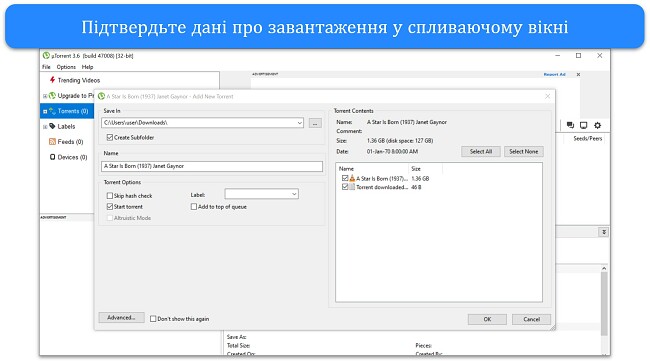Expand the Upgrade to Pro tree node
The image size is (650, 361).
[45, 96]
